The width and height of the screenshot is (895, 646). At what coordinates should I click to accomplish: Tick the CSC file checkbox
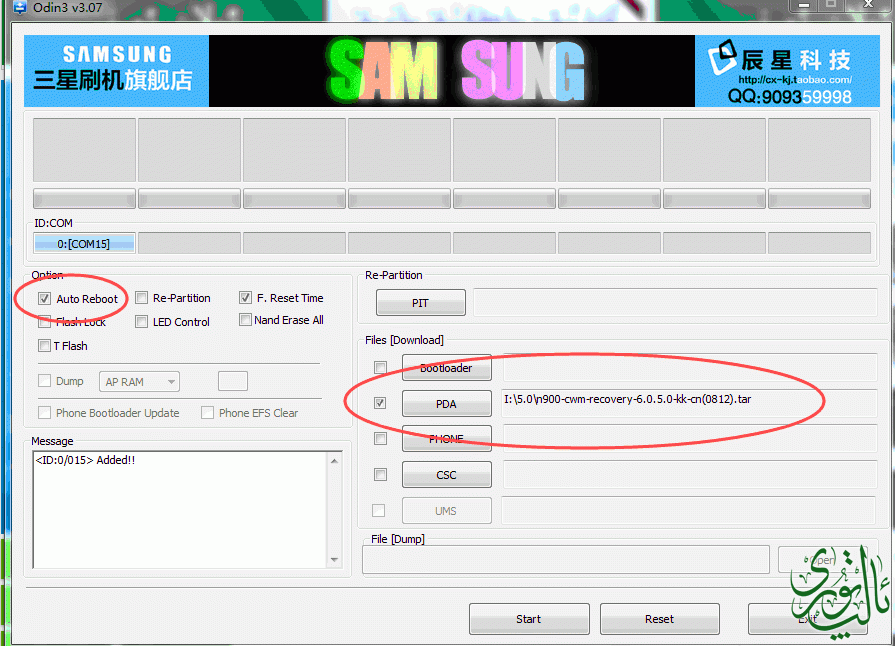(380, 474)
